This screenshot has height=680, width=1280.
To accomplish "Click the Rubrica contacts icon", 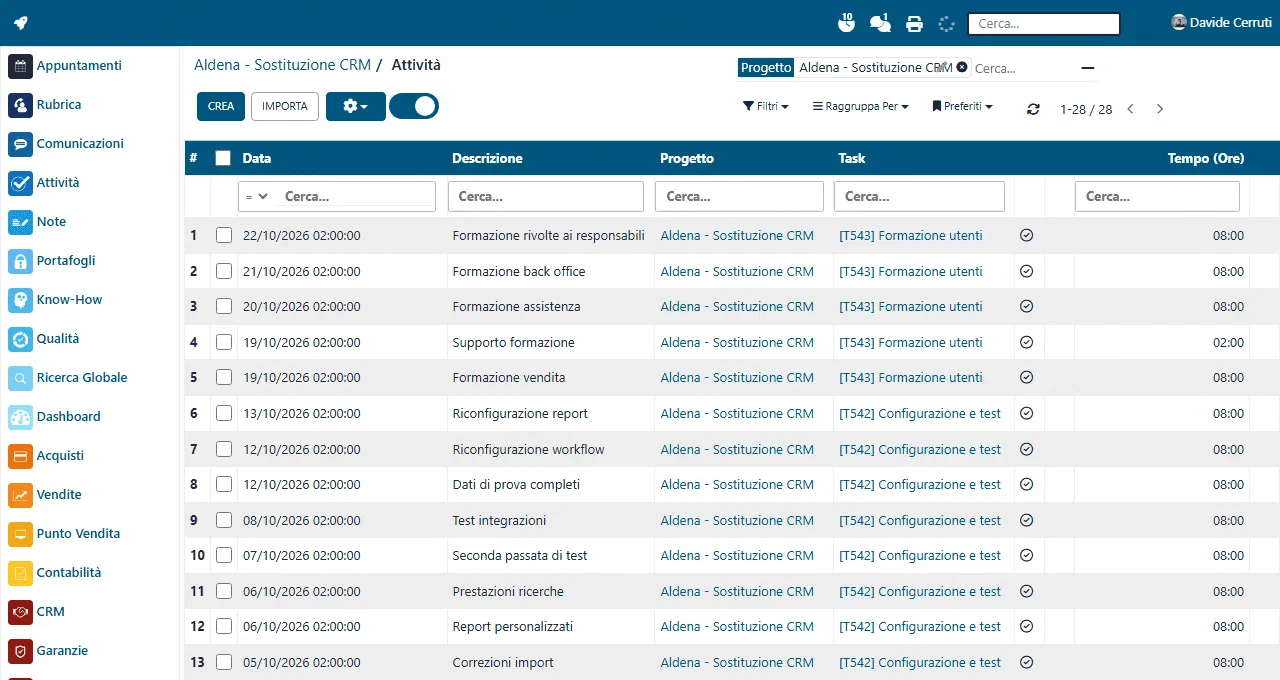I will click(21, 105).
